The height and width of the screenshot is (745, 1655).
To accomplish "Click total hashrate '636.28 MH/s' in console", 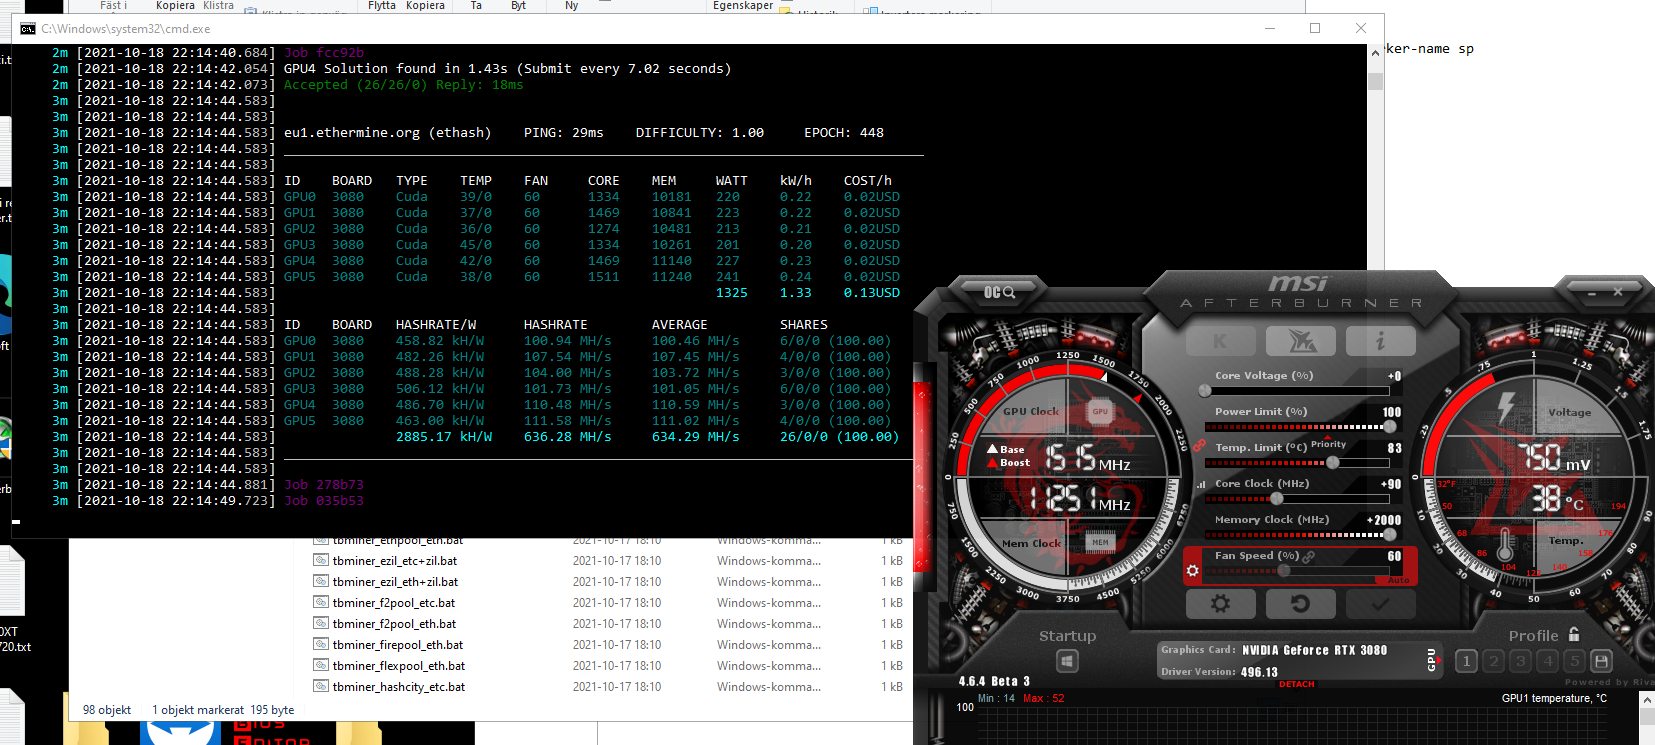I will click(567, 437).
